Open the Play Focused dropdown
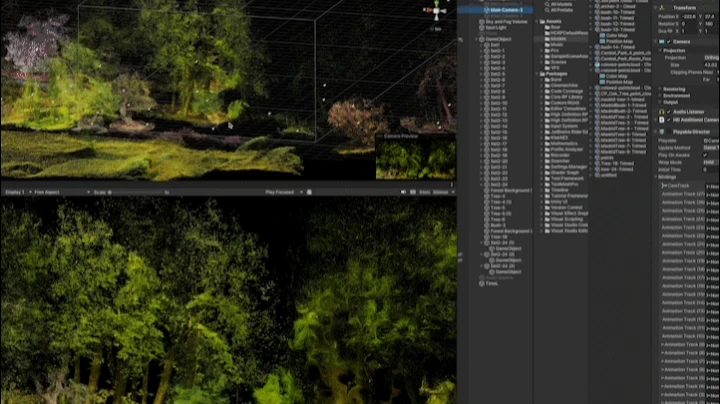This screenshot has height=404, width=720. [x=283, y=192]
